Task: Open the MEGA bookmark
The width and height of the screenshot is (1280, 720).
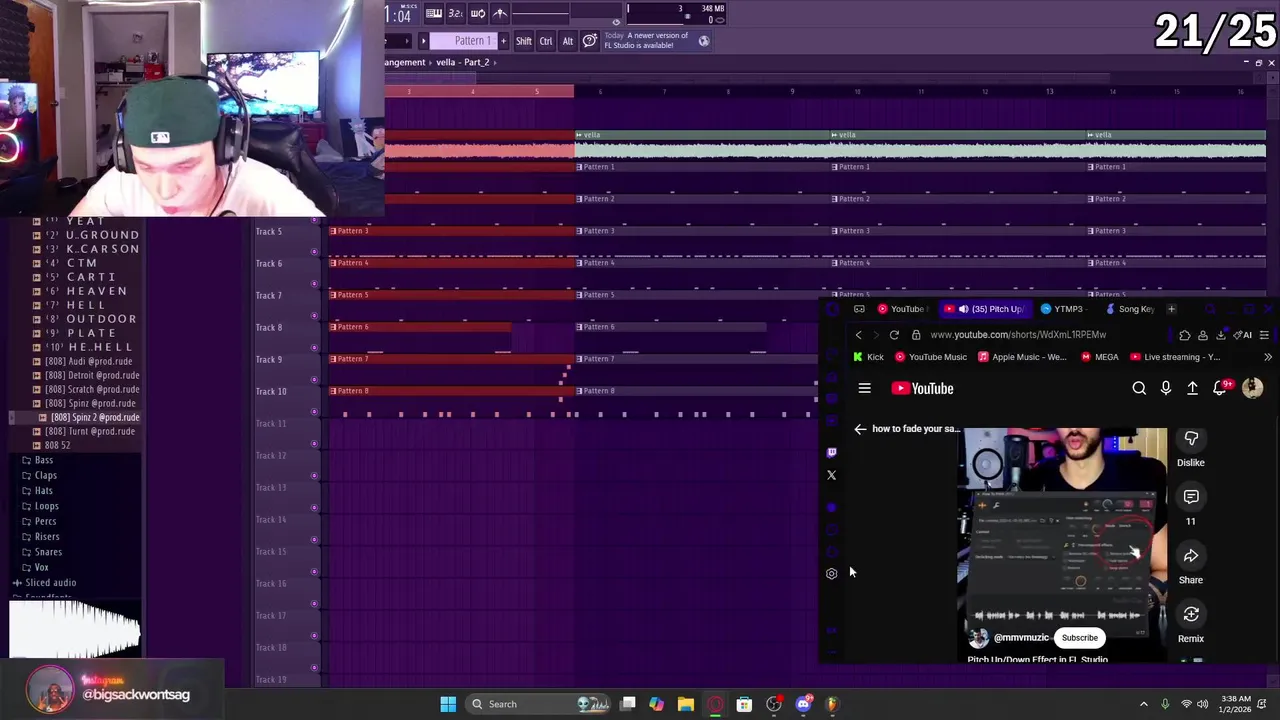Action: point(1099,357)
